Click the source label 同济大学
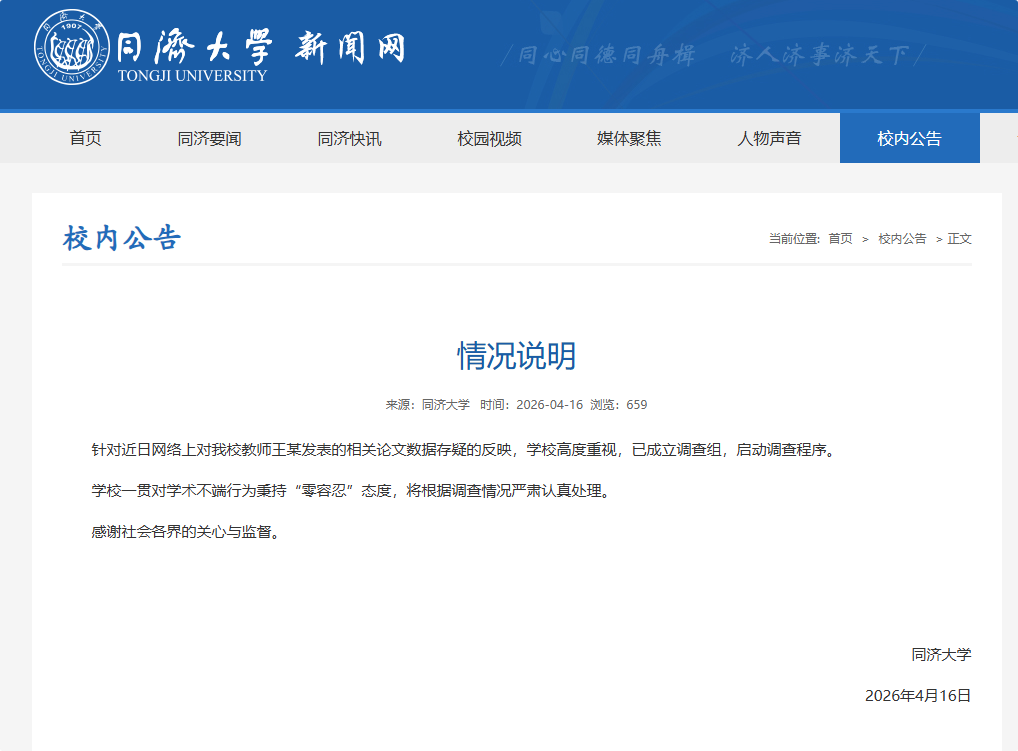This screenshot has height=751, width=1018. (445, 405)
